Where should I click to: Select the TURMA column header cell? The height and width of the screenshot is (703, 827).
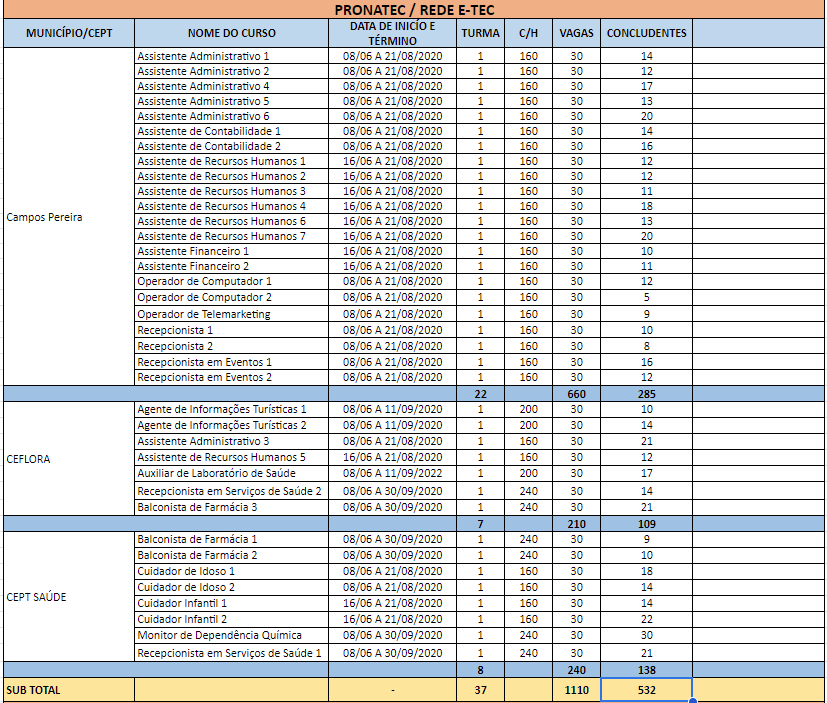pyautogui.click(x=480, y=33)
